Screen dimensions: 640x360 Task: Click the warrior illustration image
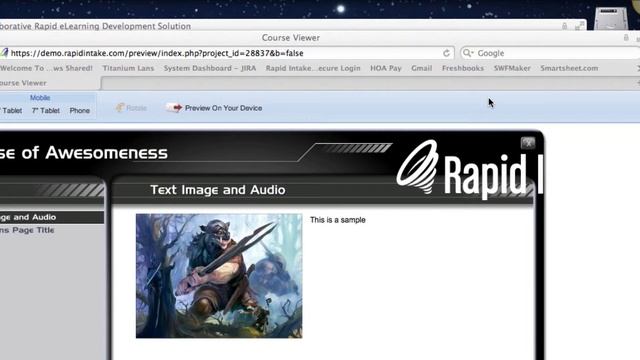[219, 276]
